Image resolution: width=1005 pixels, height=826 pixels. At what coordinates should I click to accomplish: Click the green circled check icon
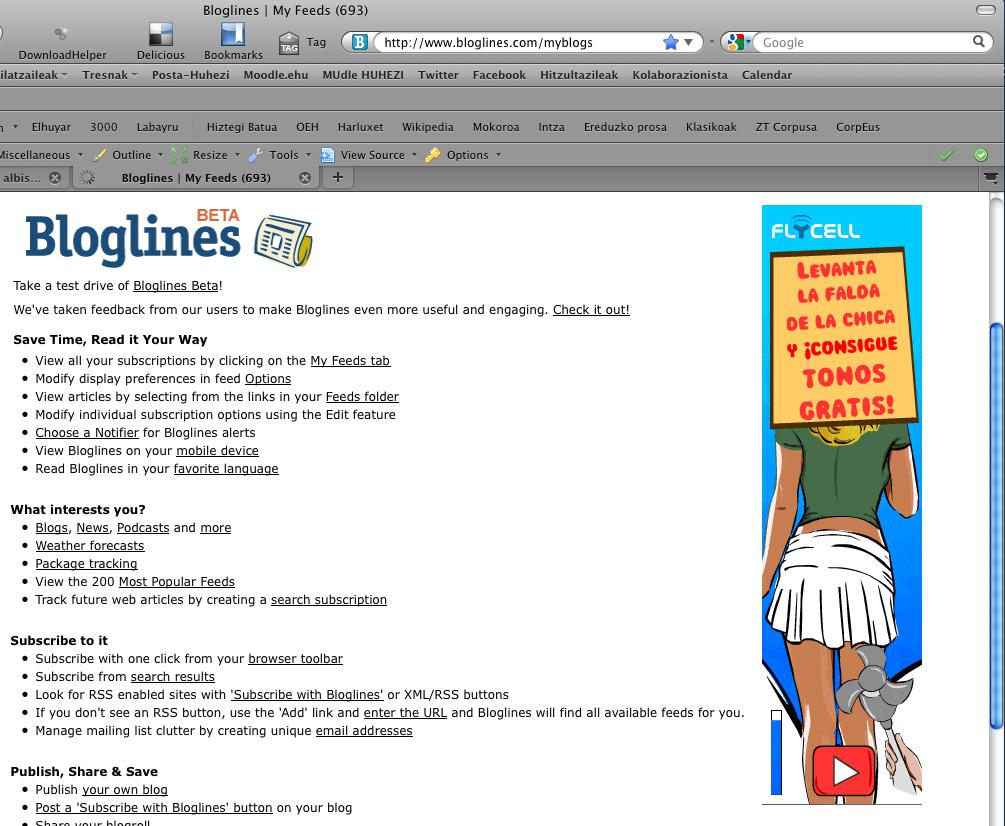point(981,154)
